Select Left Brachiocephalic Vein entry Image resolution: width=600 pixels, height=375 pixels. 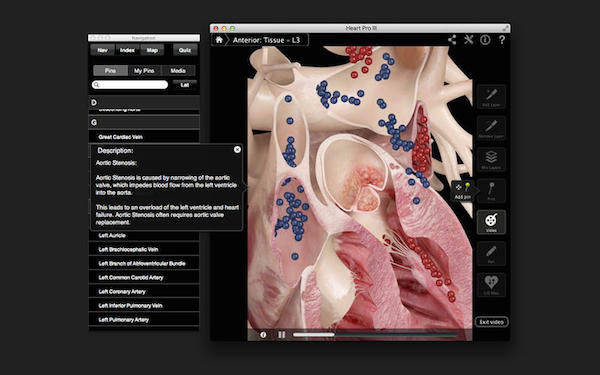click(144, 249)
